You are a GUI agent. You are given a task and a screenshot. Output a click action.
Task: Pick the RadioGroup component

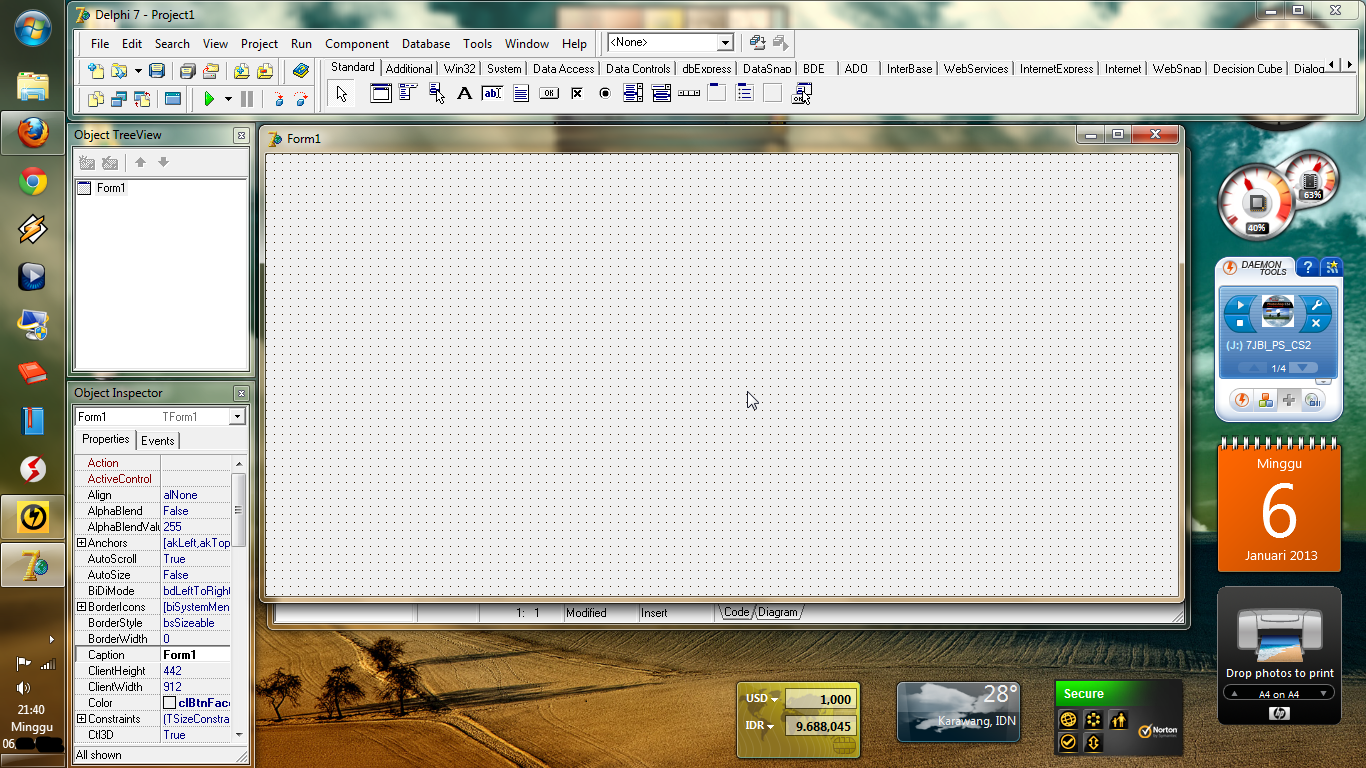pos(745,94)
